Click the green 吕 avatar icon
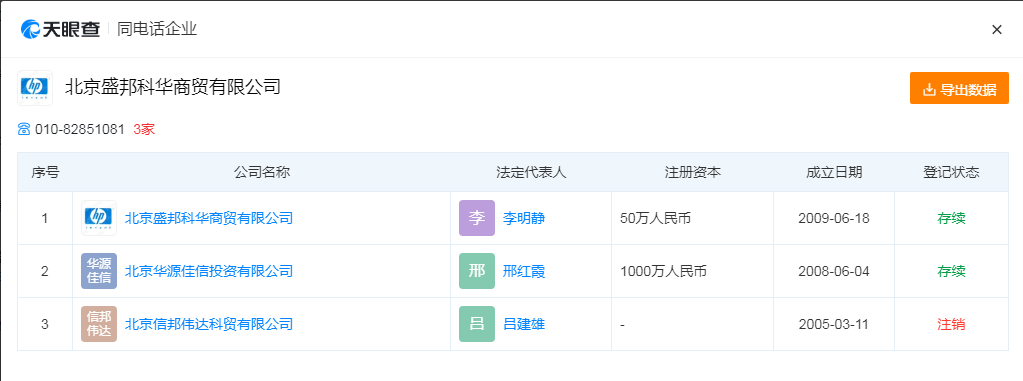Image resolution: width=1023 pixels, height=381 pixels. pos(477,324)
